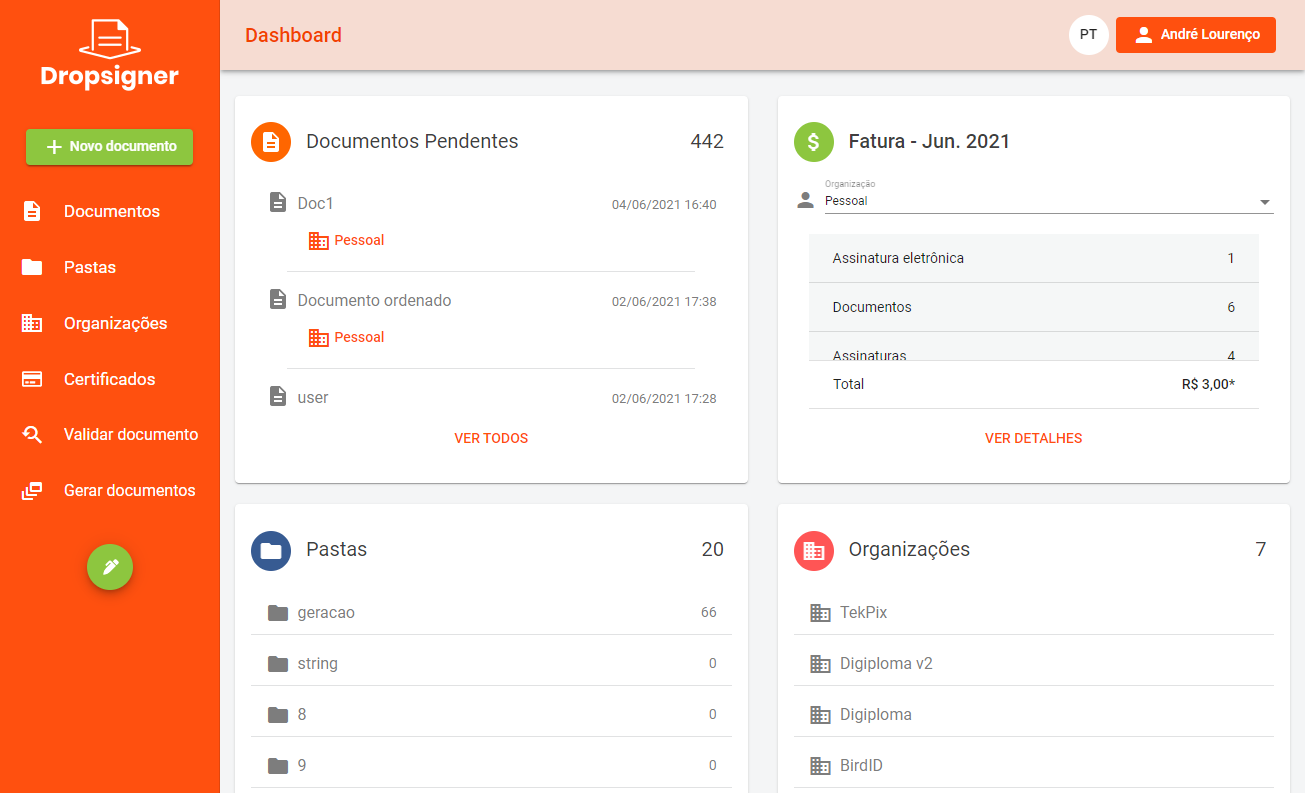Open the geracao folder row
This screenshot has width=1305, height=793.
click(491, 613)
